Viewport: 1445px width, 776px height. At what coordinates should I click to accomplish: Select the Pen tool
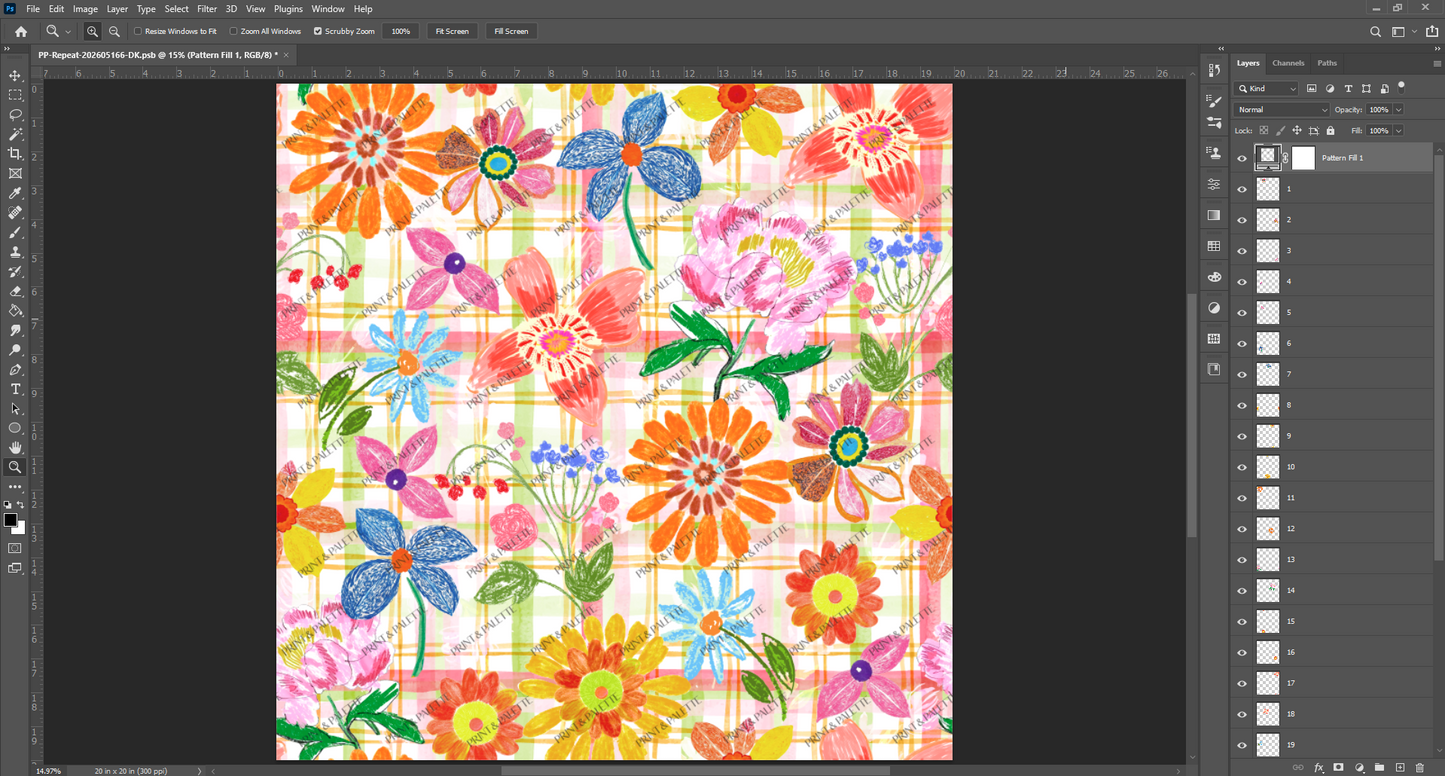(x=15, y=370)
